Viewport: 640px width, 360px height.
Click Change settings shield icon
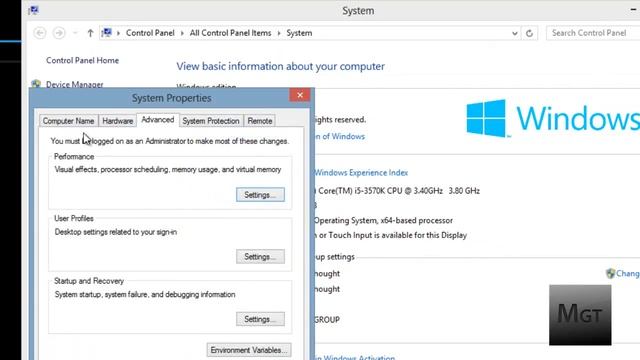(610, 273)
